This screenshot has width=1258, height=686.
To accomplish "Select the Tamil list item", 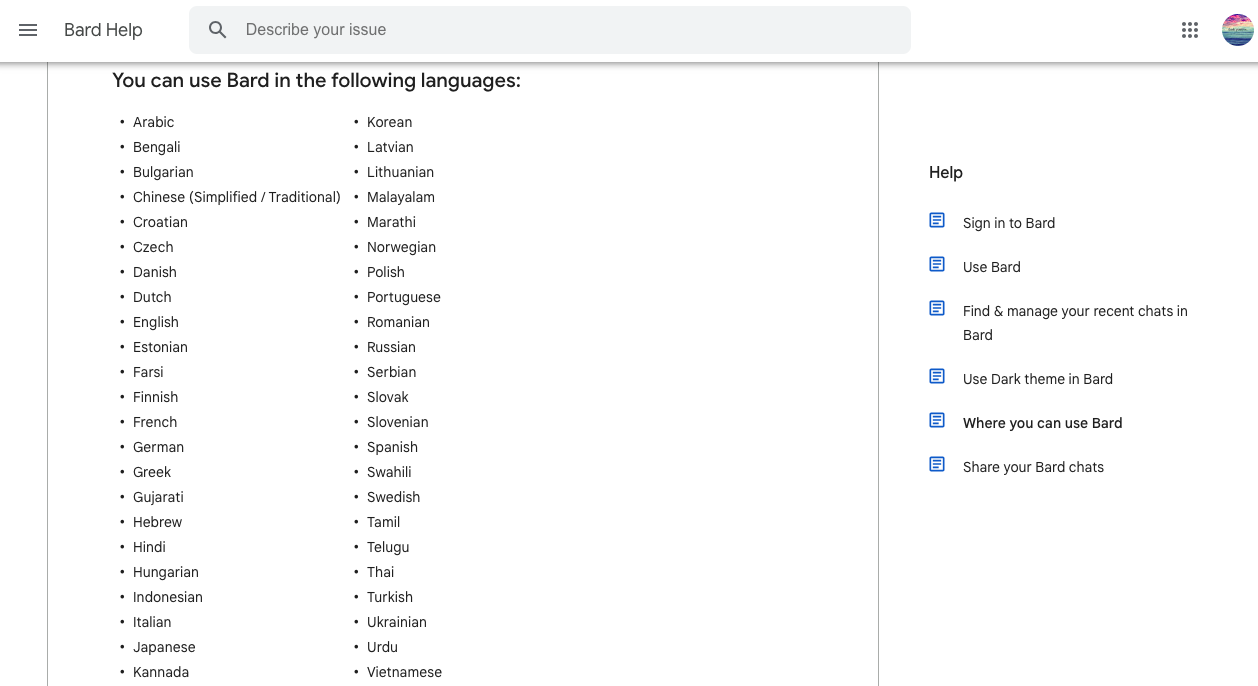I will 383,522.
